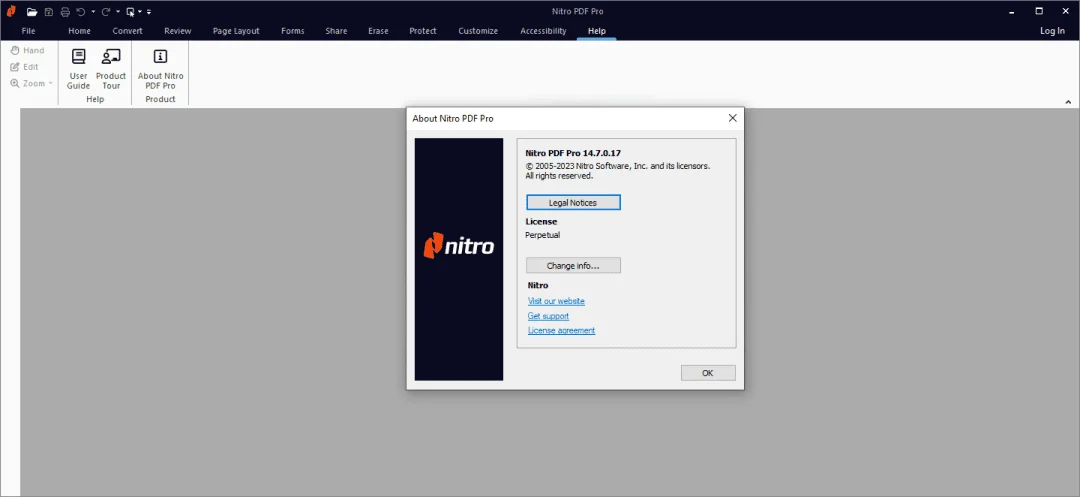Switch to the Forms tab
The image size is (1080, 497).
[293, 31]
